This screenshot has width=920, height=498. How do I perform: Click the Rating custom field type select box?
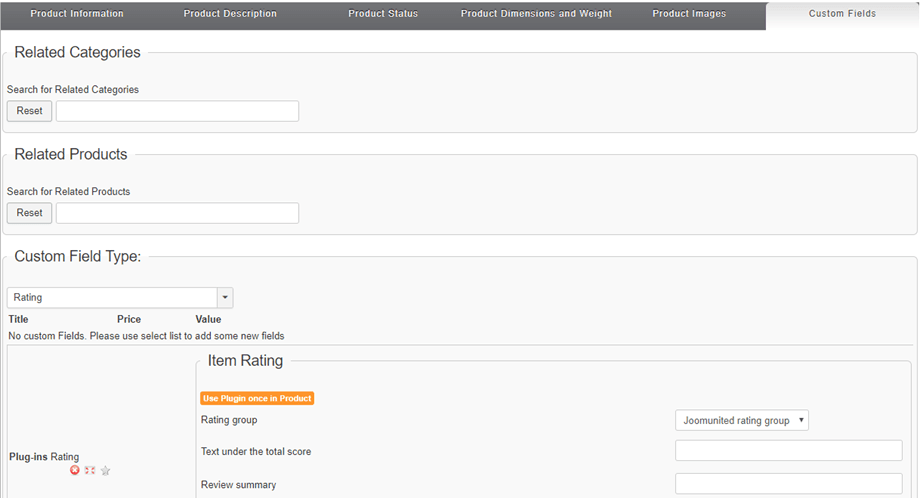pyautogui.click(x=112, y=297)
